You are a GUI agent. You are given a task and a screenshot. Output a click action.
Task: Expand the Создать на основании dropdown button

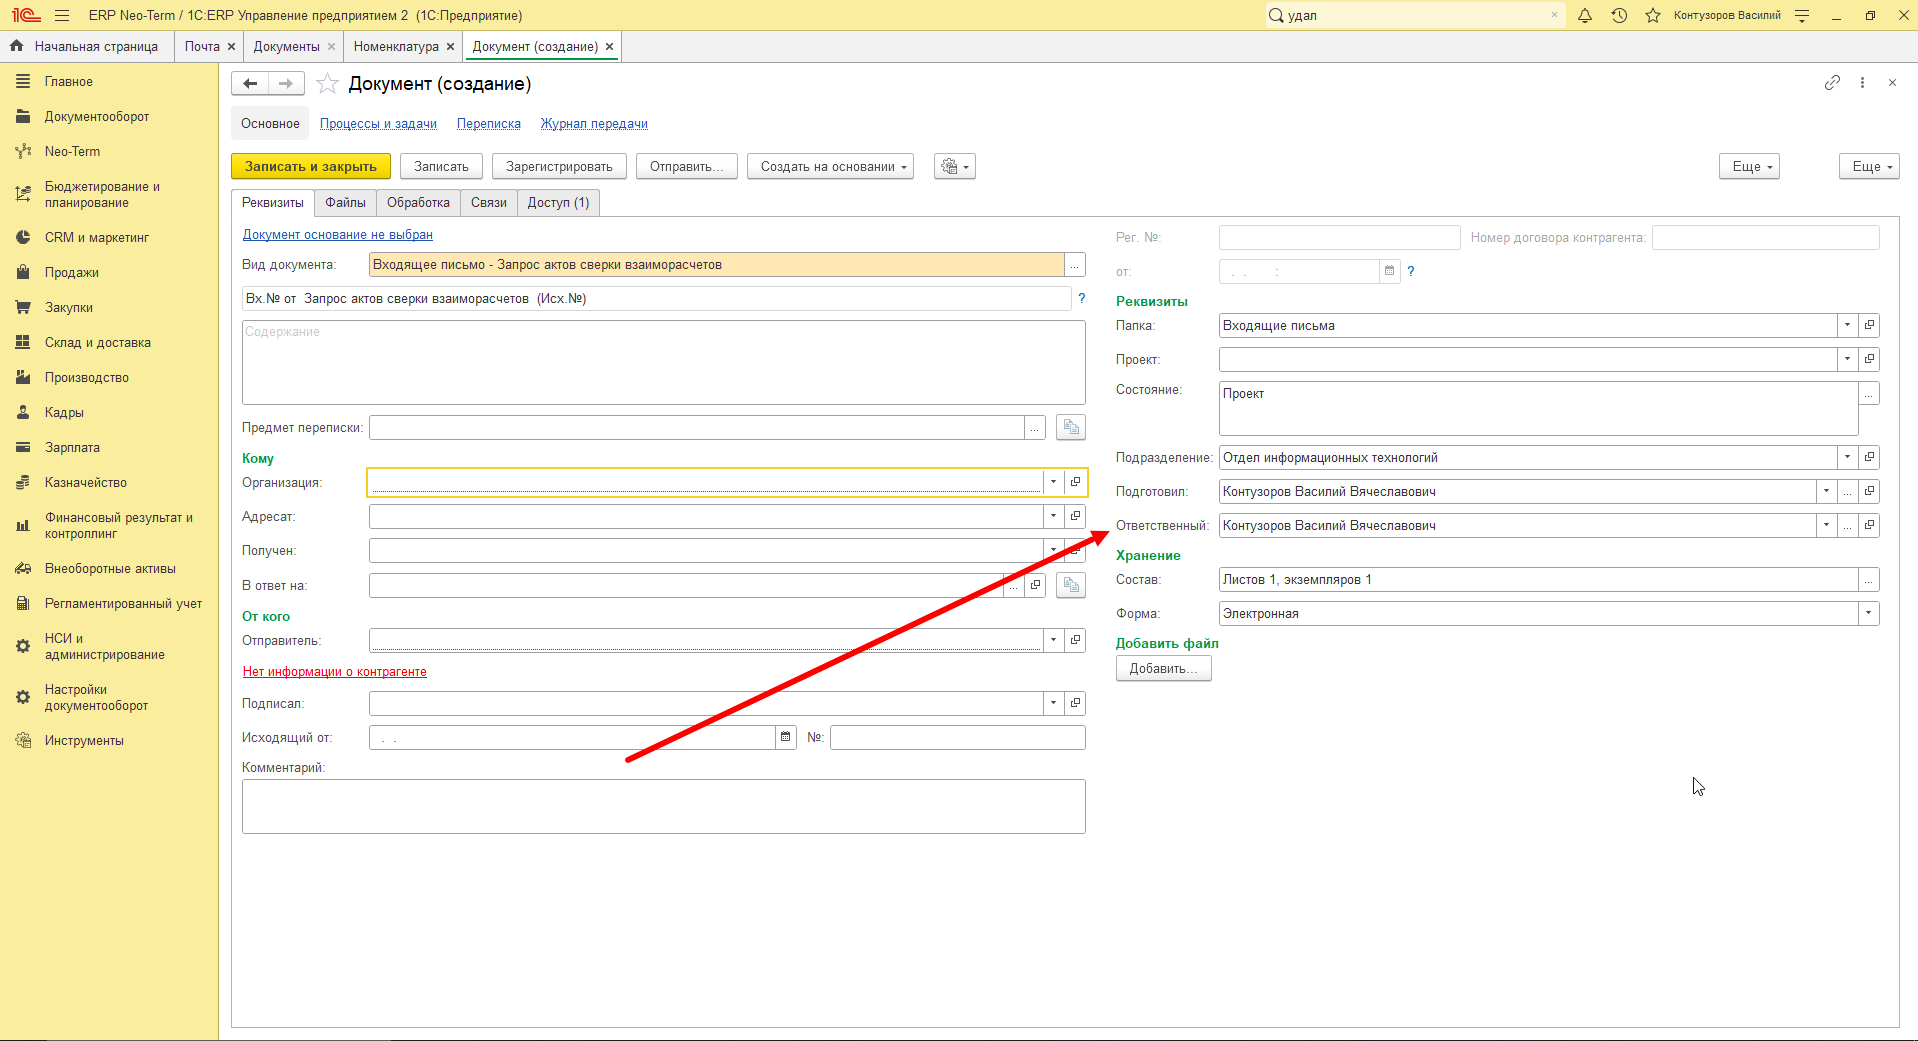830,166
